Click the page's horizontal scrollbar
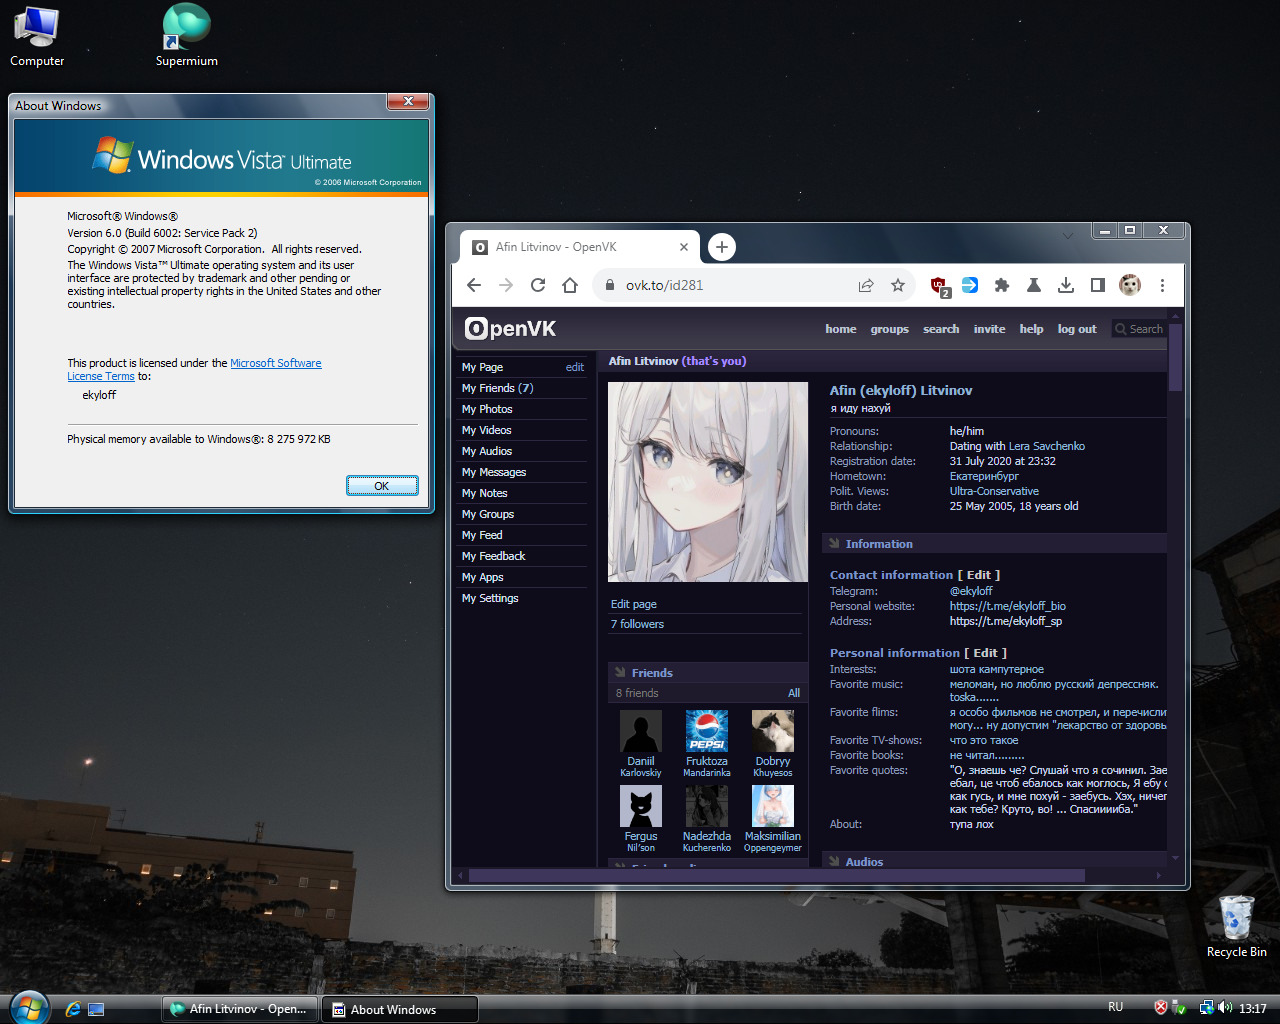 point(776,875)
